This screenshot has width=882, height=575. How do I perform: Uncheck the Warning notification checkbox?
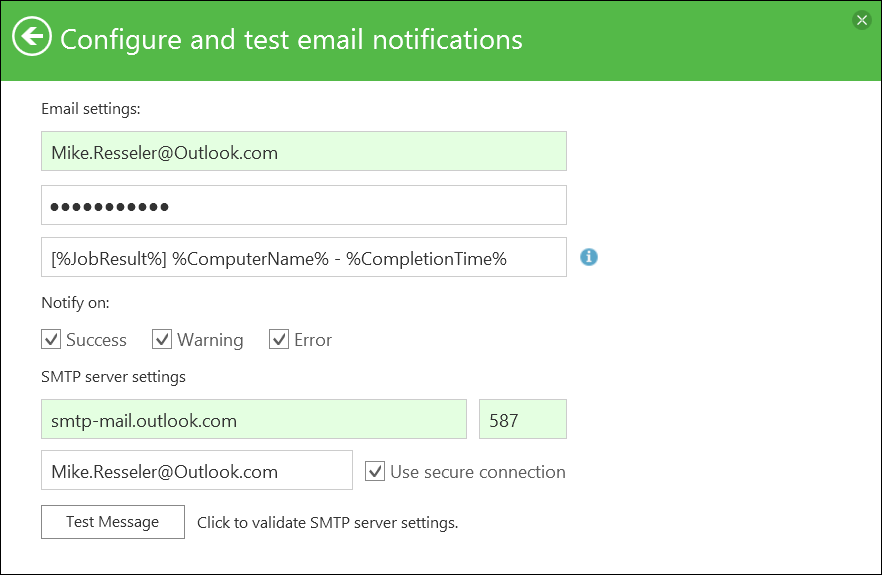(x=162, y=340)
